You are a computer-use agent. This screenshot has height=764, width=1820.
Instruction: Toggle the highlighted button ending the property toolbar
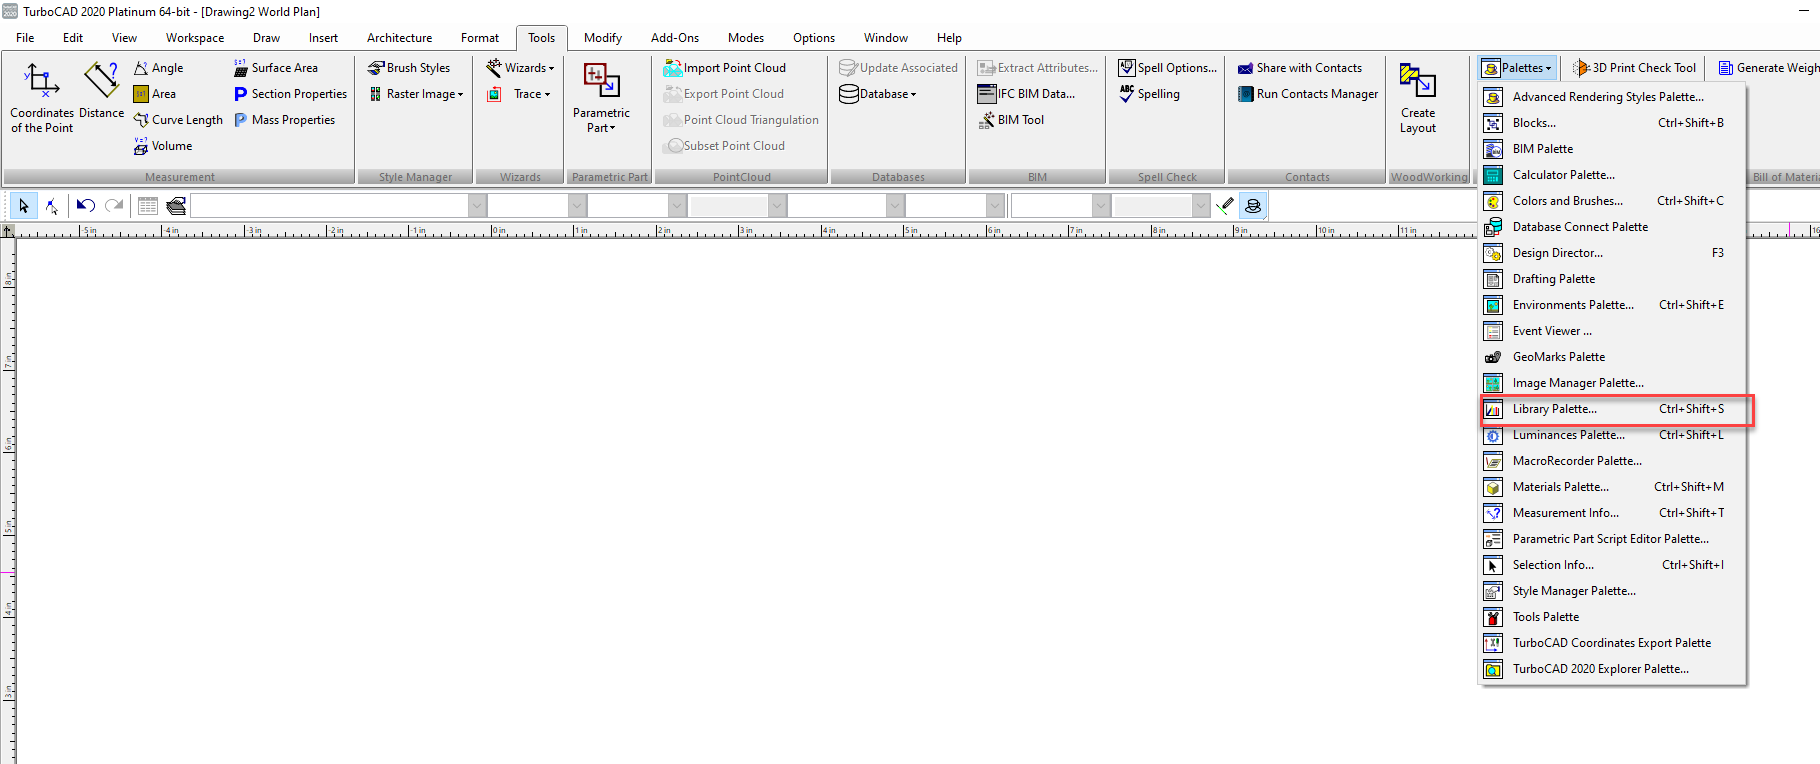point(1253,206)
